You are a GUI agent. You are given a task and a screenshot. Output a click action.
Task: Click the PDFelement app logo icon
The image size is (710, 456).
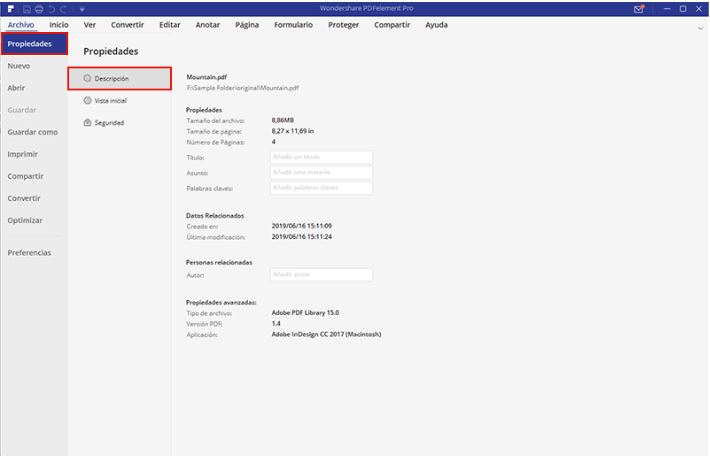tap(8, 8)
